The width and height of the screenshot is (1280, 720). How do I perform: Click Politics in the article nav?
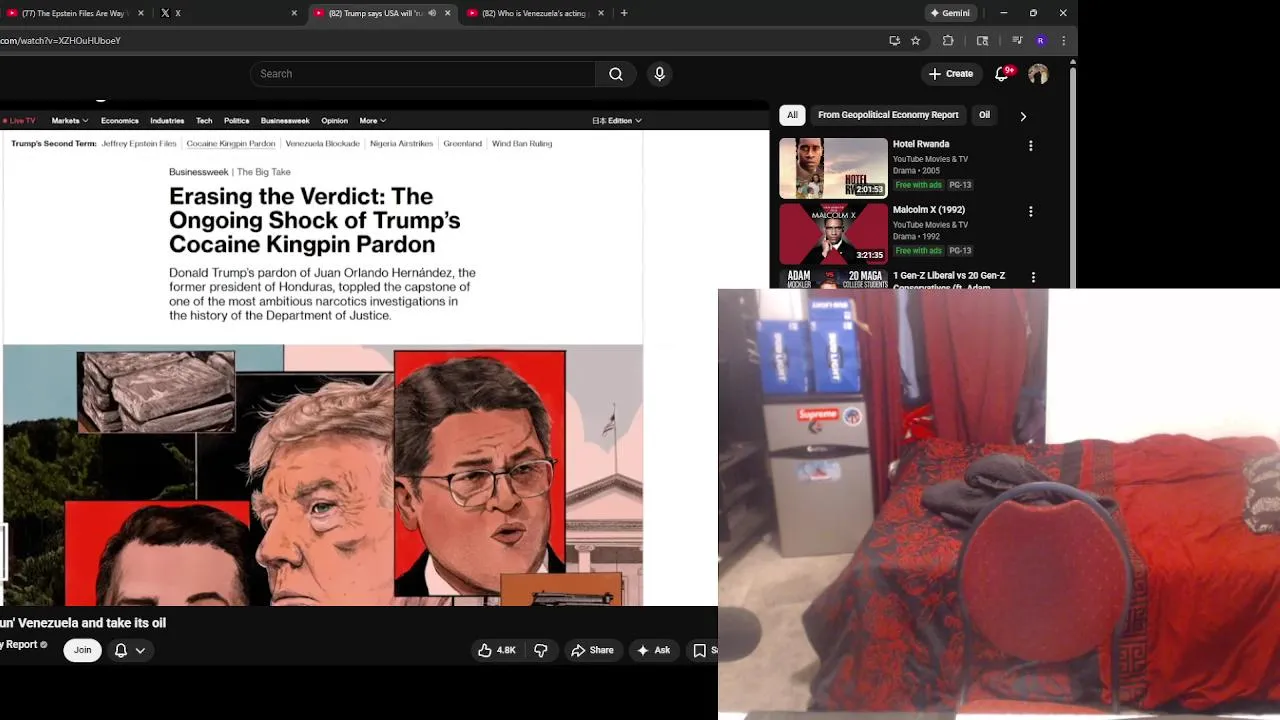coord(237,121)
